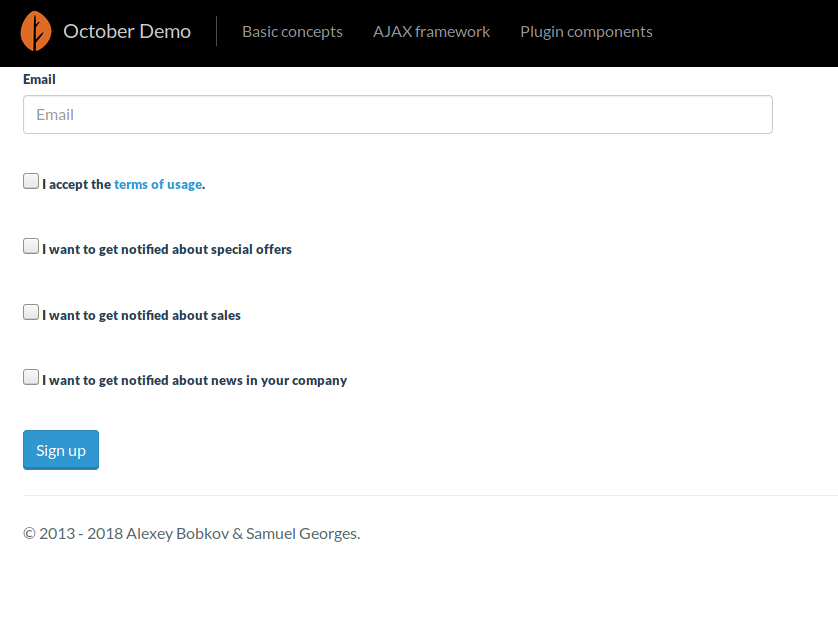
Task: Focus the Email input field
Action: pos(398,114)
